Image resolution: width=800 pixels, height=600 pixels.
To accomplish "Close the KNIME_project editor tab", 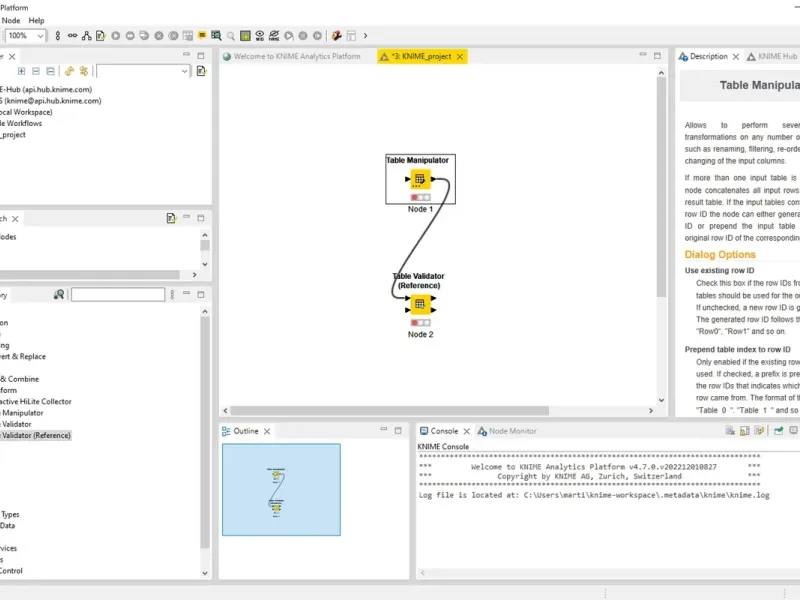I will click(460, 57).
